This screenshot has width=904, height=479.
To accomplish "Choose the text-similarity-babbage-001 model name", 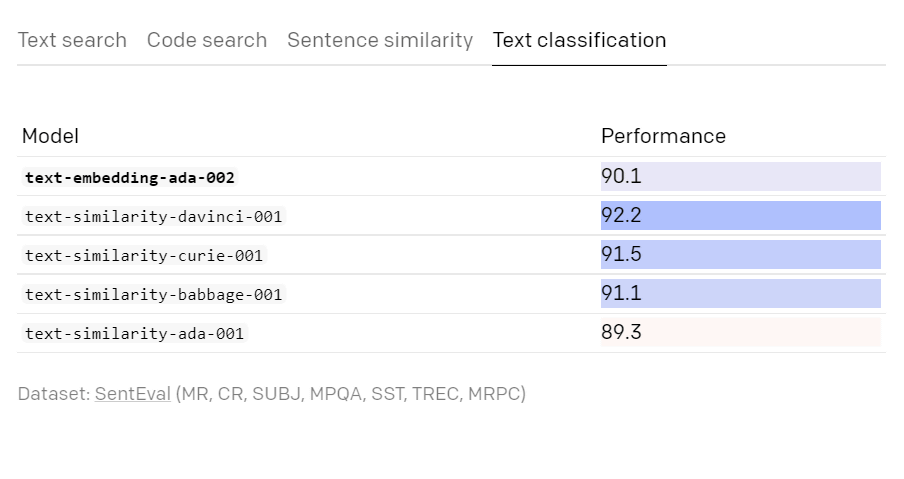I will (154, 294).
